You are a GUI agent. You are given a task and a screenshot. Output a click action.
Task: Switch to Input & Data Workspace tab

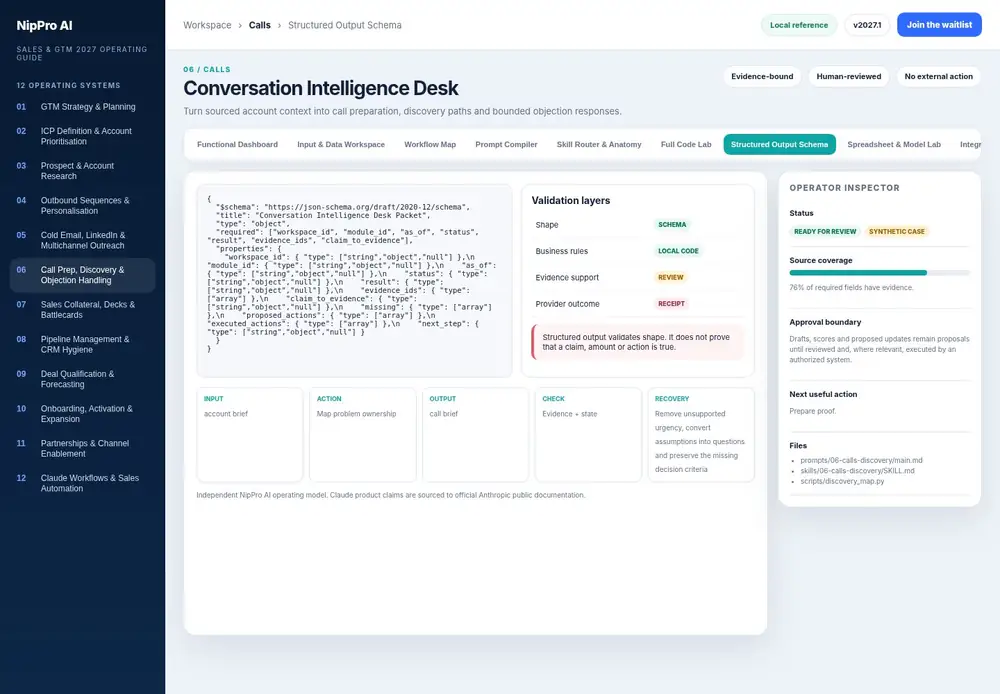tap(341, 144)
